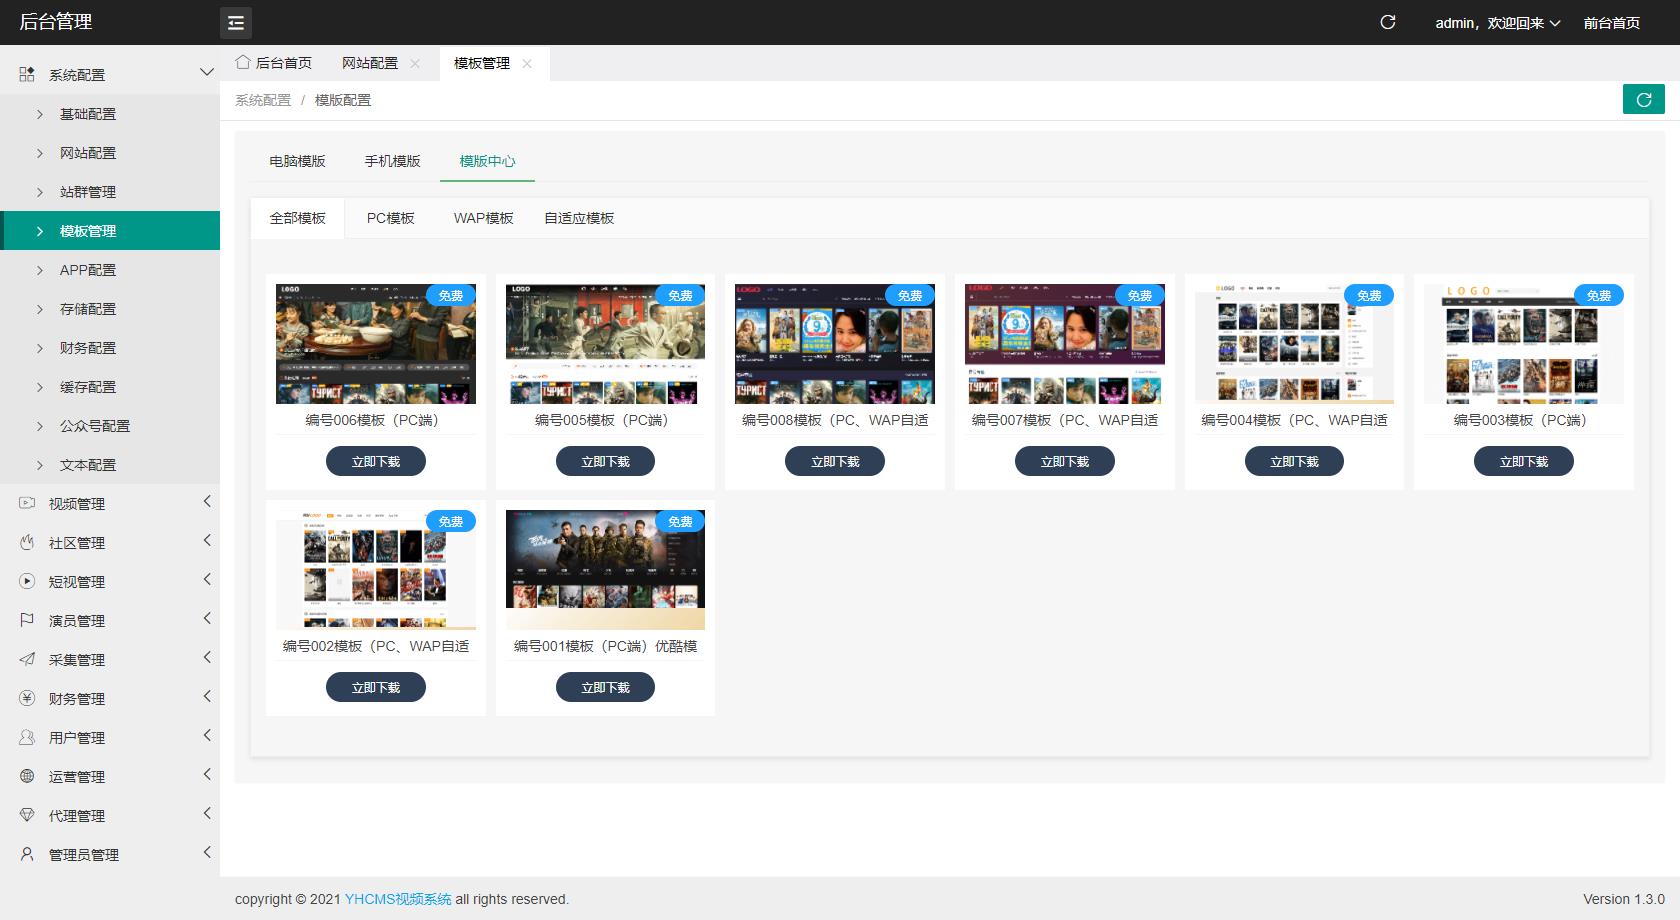Expand the 运营管理 menu arrow

[207, 774]
